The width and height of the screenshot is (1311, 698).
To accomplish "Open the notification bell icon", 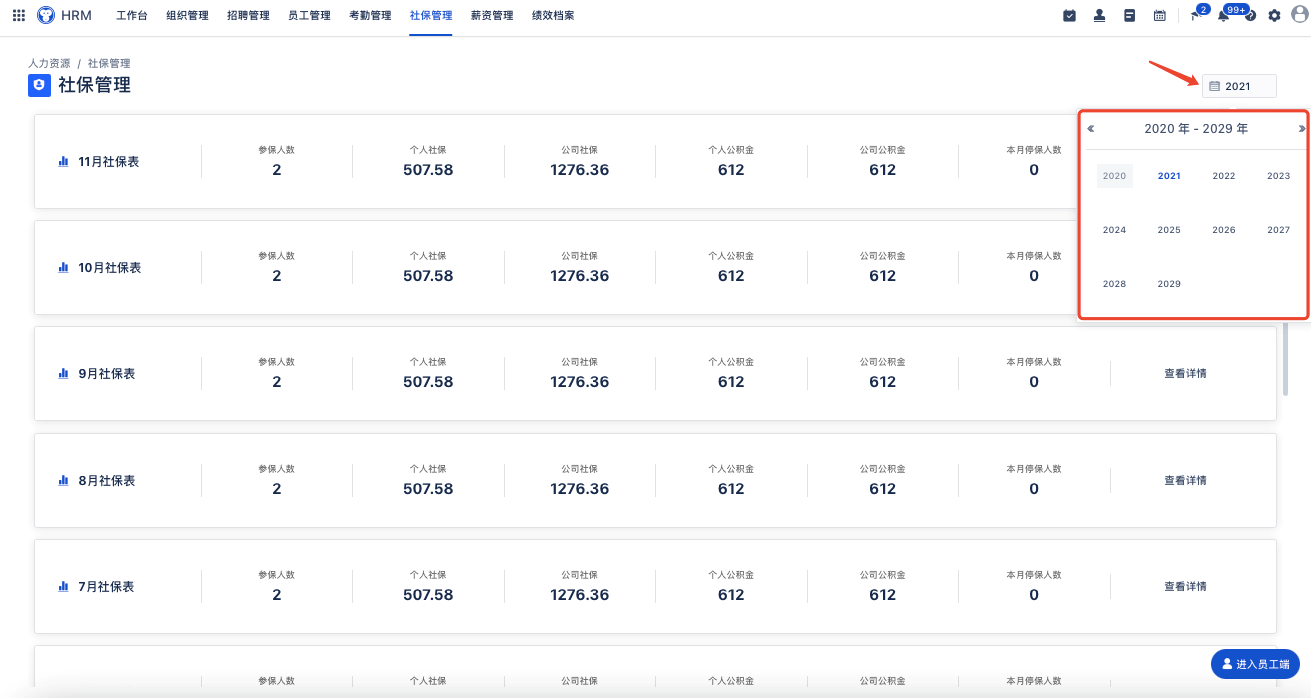I will (1222, 15).
